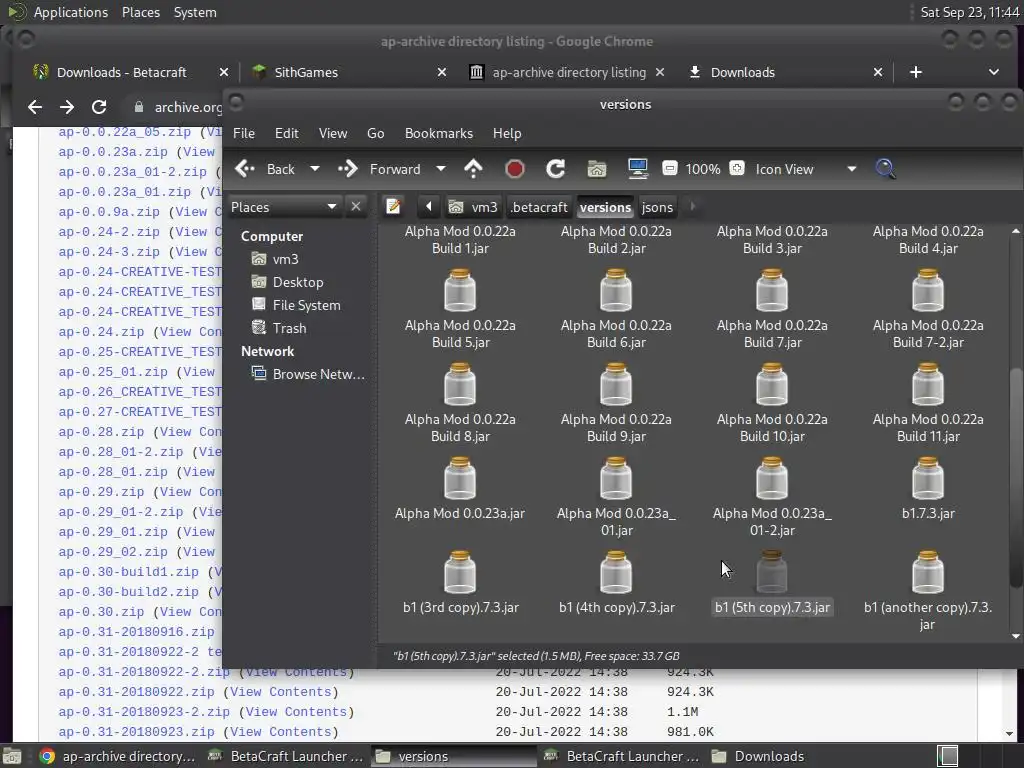The width and height of the screenshot is (1024, 768).
Task: Select Alpha Mod 0.0.22a Build 6.jar
Action: pyautogui.click(x=616, y=308)
